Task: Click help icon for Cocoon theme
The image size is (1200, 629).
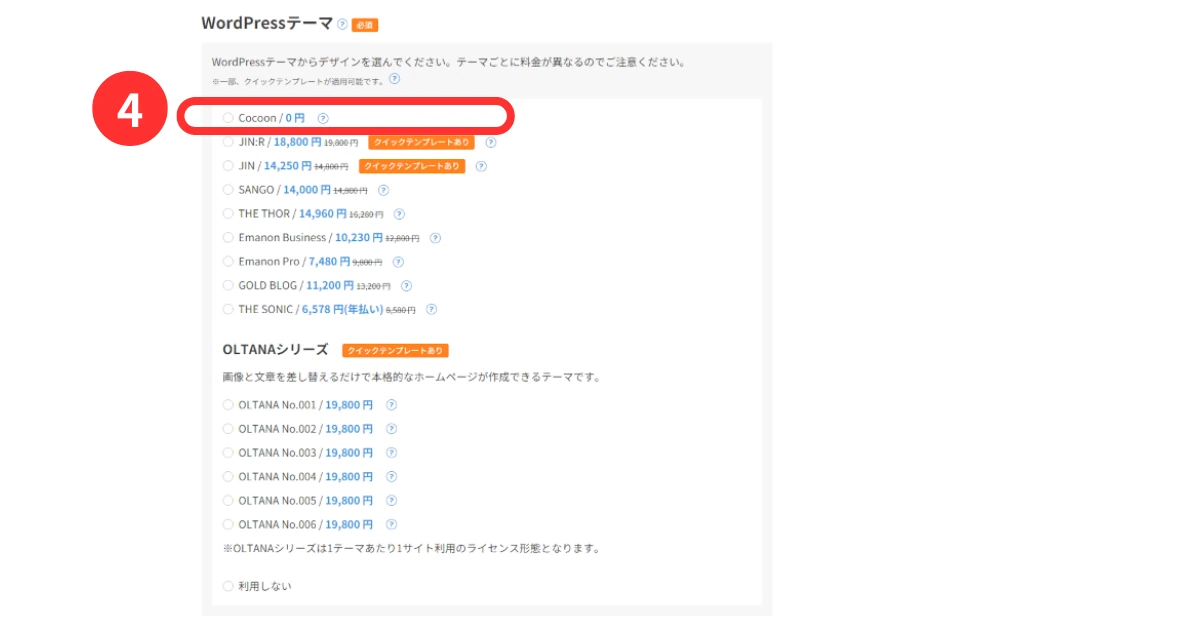Action: [x=322, y=118]
